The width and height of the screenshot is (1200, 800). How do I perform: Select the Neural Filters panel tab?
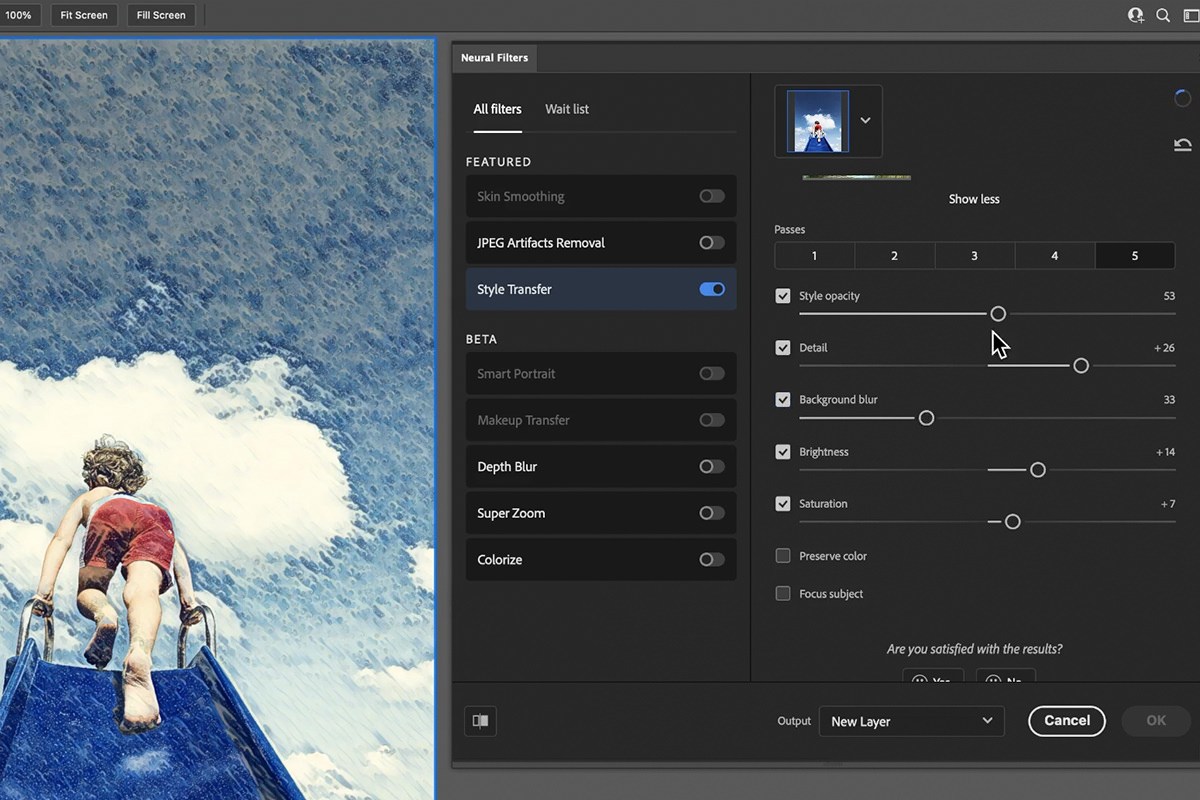pyautogui.click(x=494, y=58)
